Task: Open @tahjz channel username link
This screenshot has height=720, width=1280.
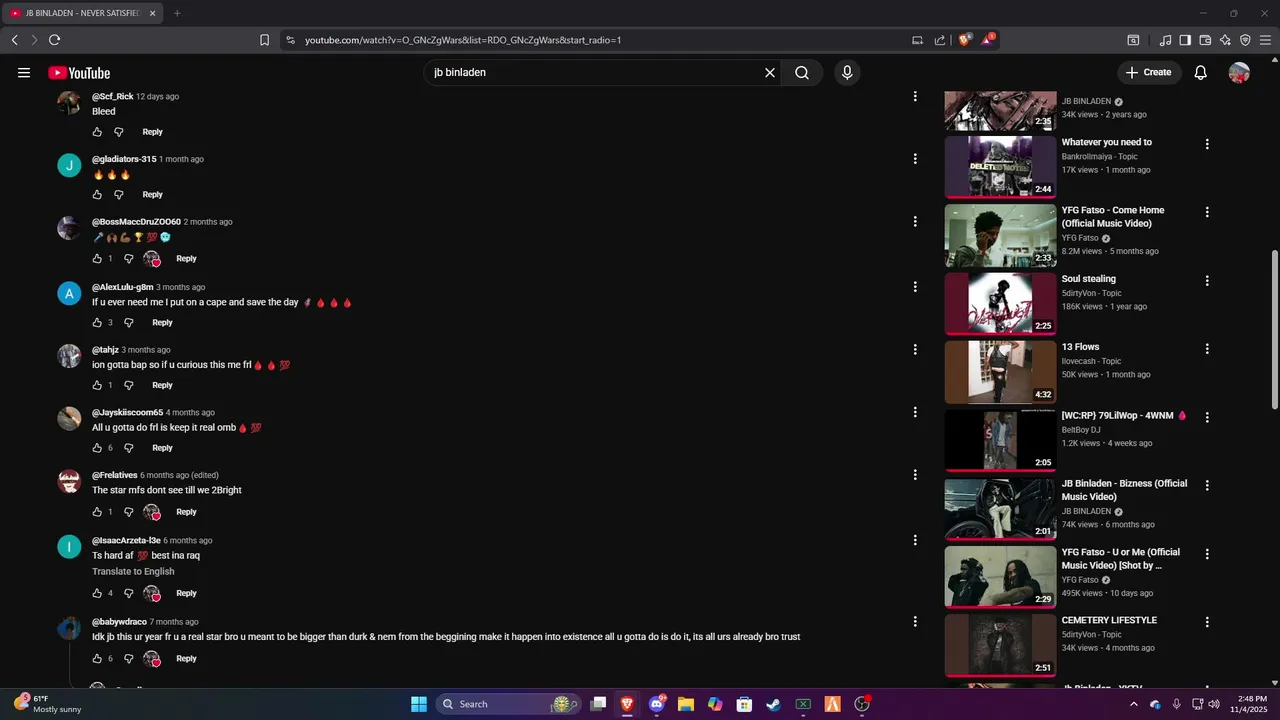Action: click(105, 350)
